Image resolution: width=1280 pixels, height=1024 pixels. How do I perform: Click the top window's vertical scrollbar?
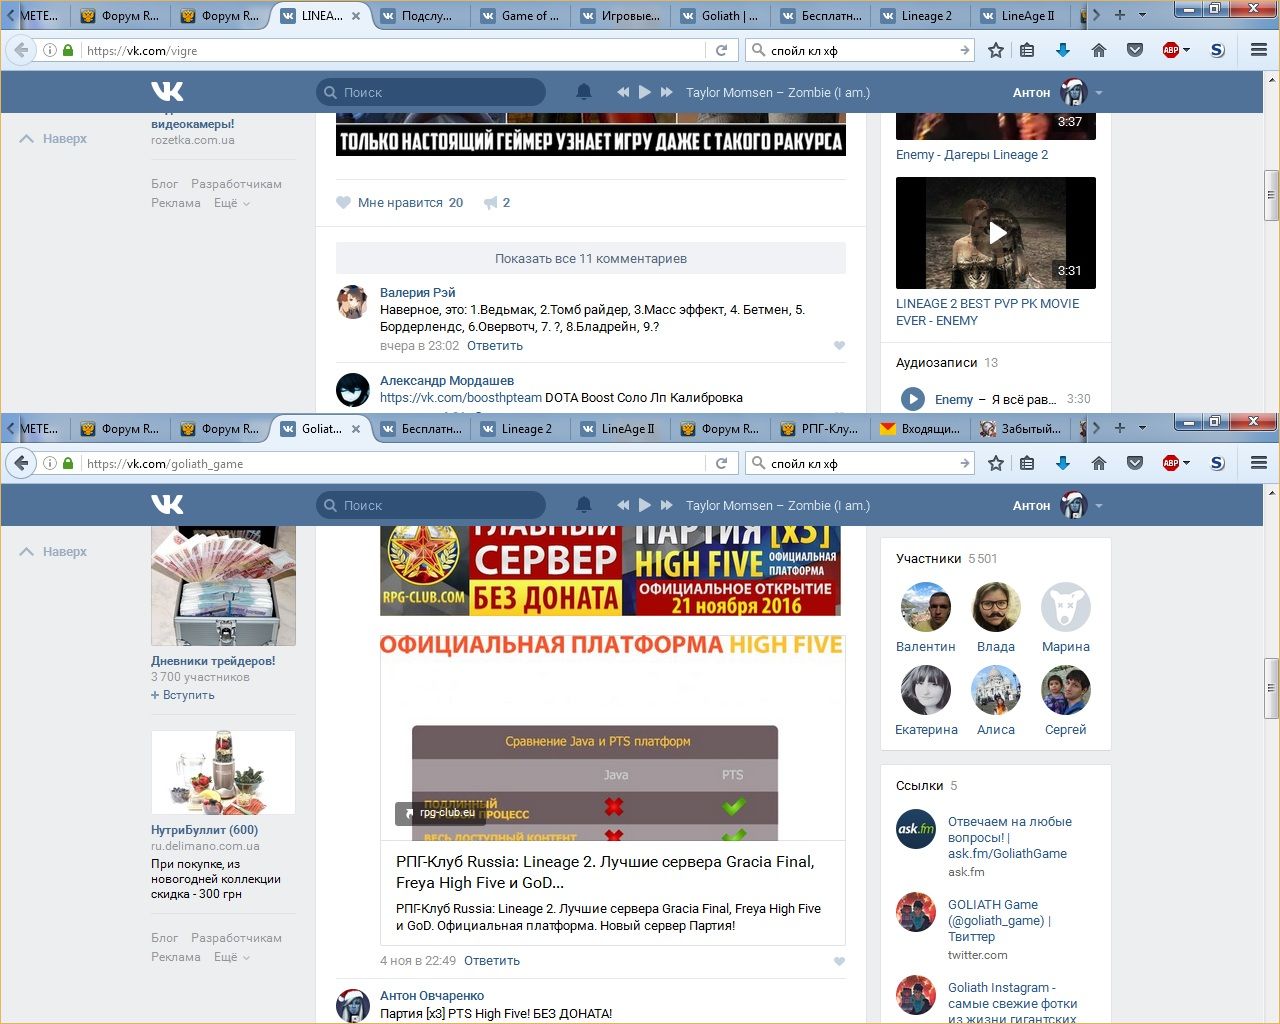[x=1271, y=195]
